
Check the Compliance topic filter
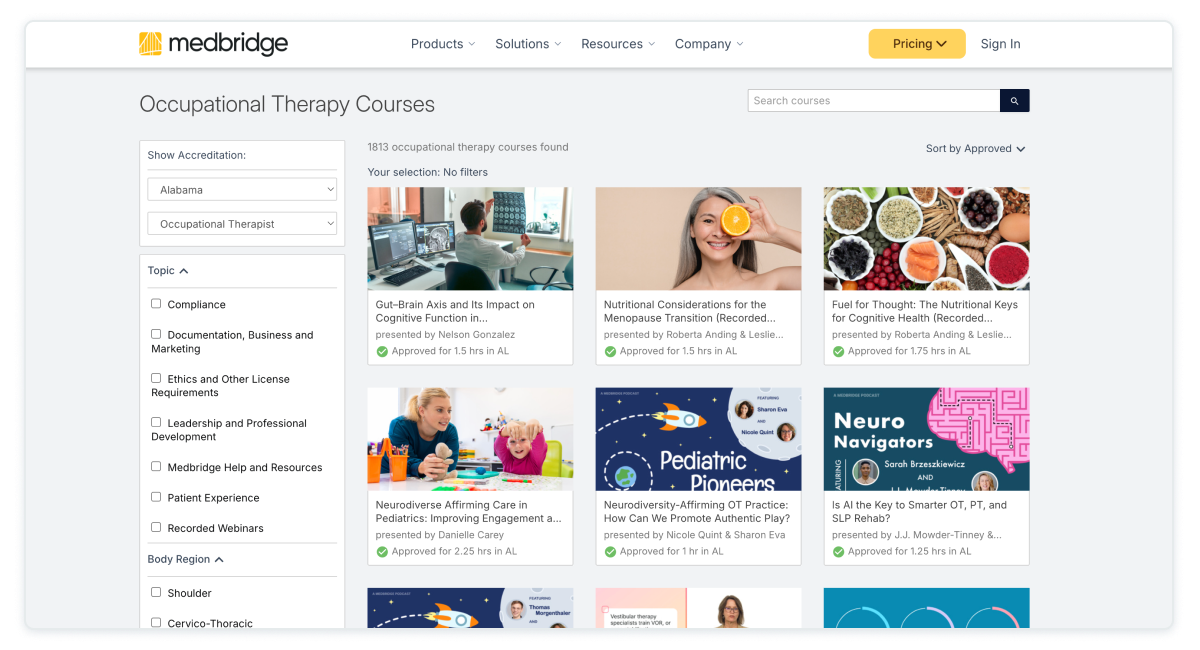(x=156, y=304)
